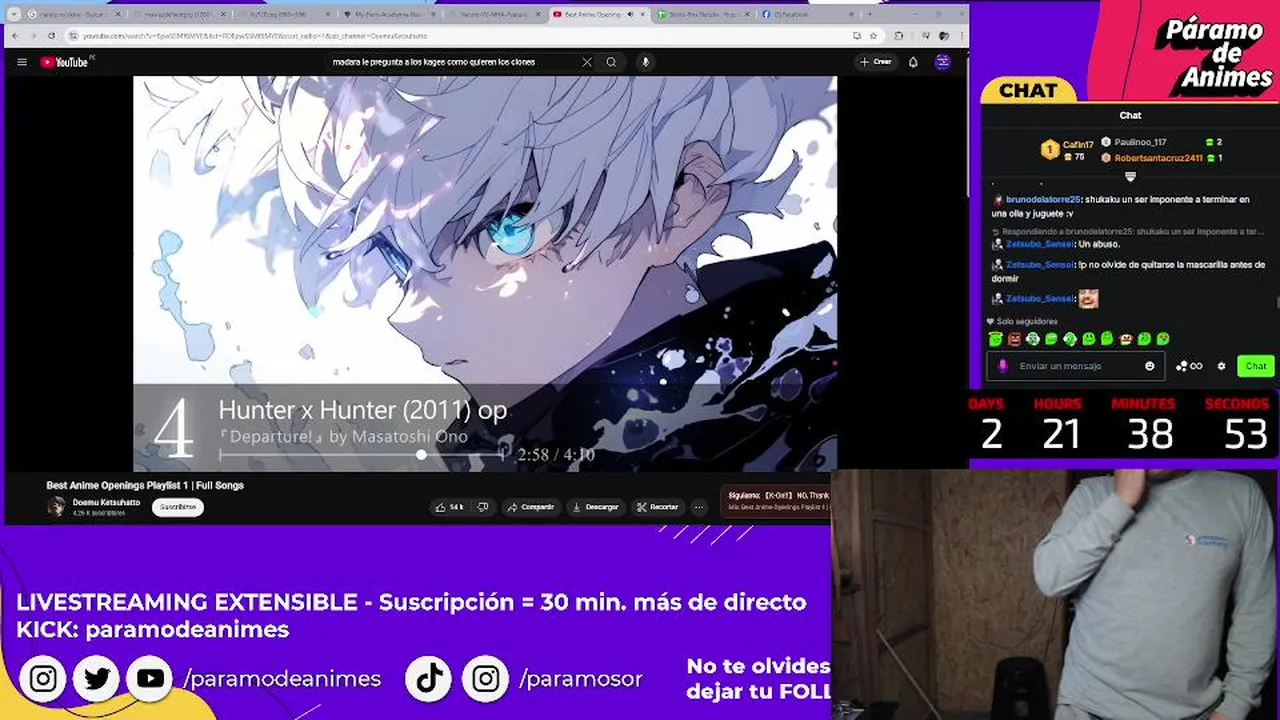
Task: Click Paulinoo_117 in the leaderboard
Action: coord(1140,142)
